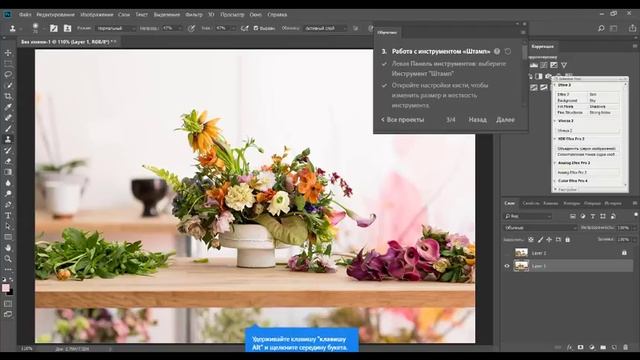Screen dimensions: 640x360
Task: Switch to the История tab
Action: 613,203
